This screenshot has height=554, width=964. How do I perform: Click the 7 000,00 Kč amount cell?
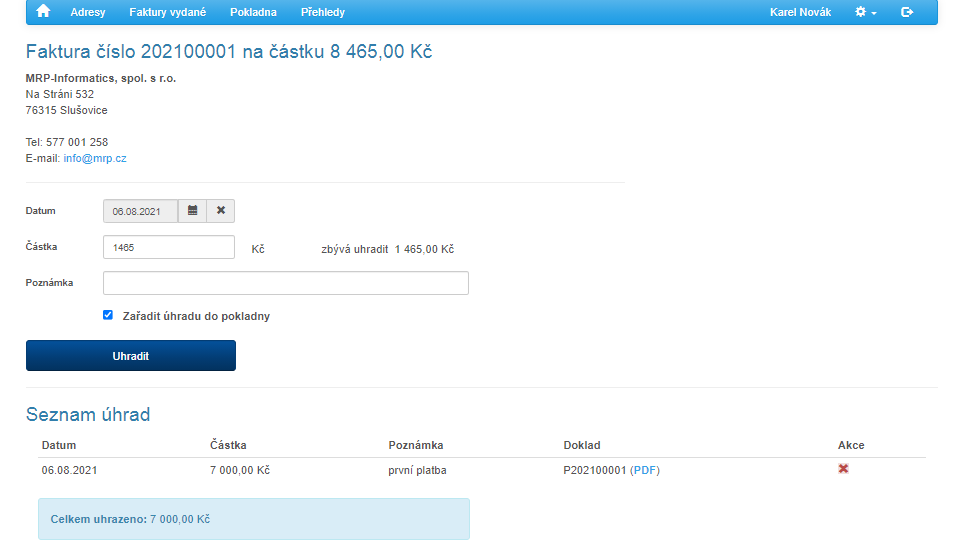coord(240,470)
